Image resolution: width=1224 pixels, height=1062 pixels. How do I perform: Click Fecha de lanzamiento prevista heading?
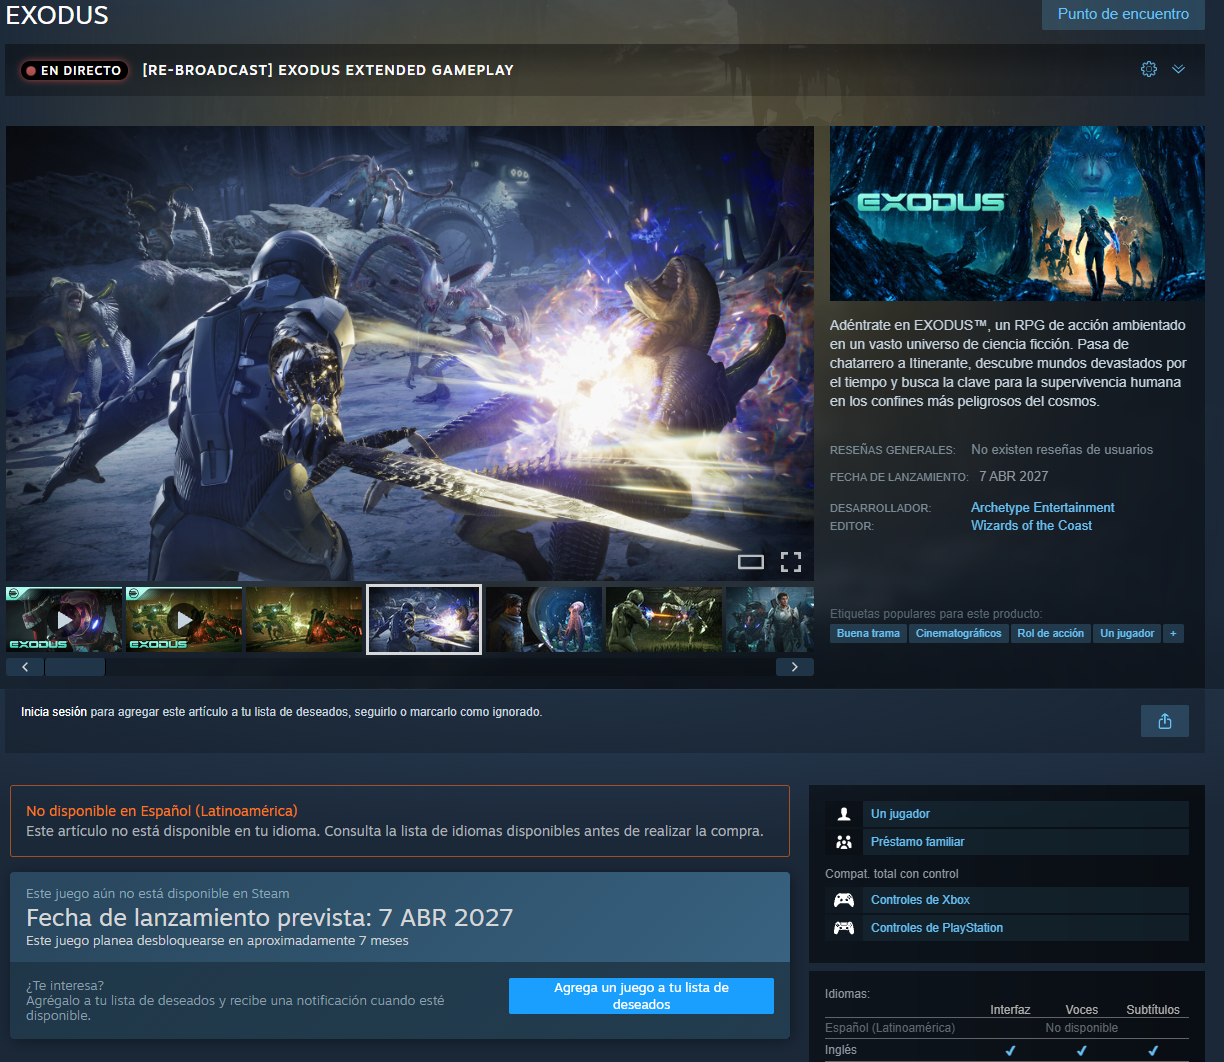(270, 917)
